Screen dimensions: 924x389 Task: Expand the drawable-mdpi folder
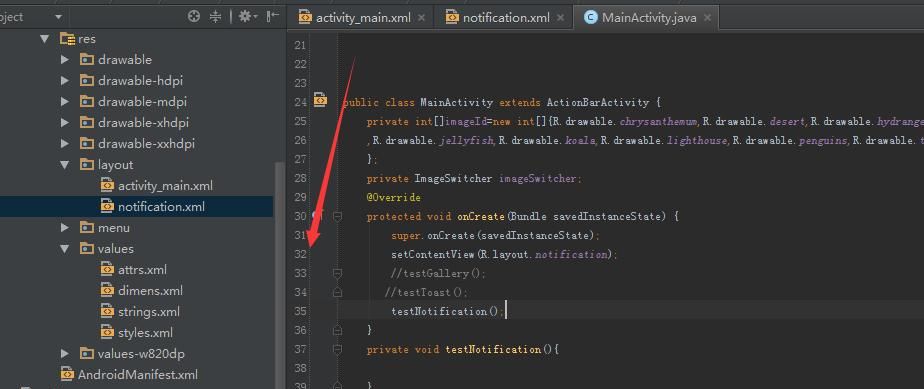click(65, 102)
